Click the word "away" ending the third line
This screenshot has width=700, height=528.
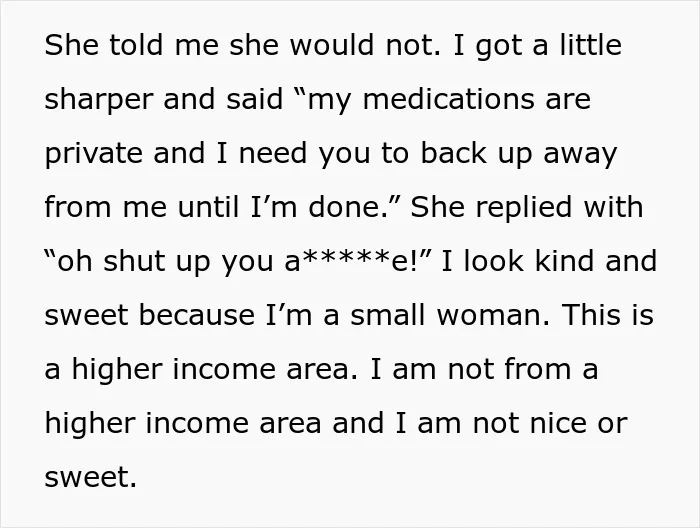580,155
